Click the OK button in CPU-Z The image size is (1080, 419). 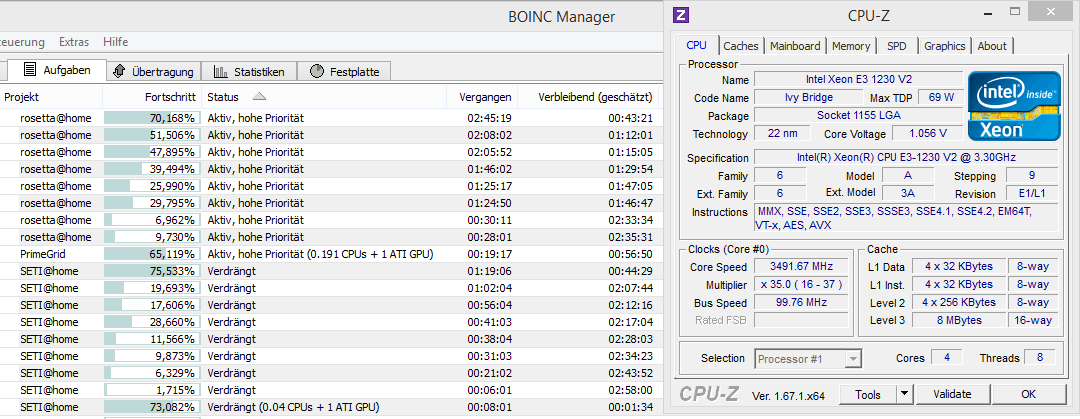tap(1028, 395)
